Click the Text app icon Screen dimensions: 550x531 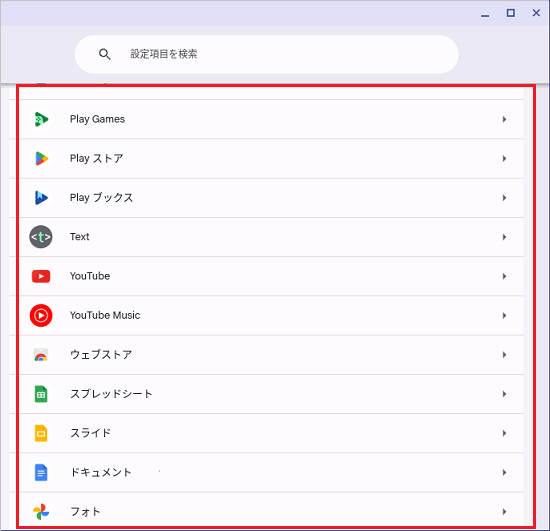pos(41,237)
